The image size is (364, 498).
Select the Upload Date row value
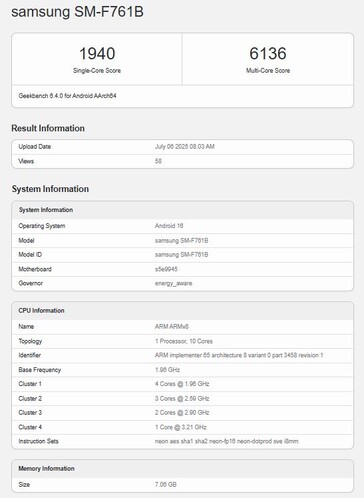coord(185,147)
